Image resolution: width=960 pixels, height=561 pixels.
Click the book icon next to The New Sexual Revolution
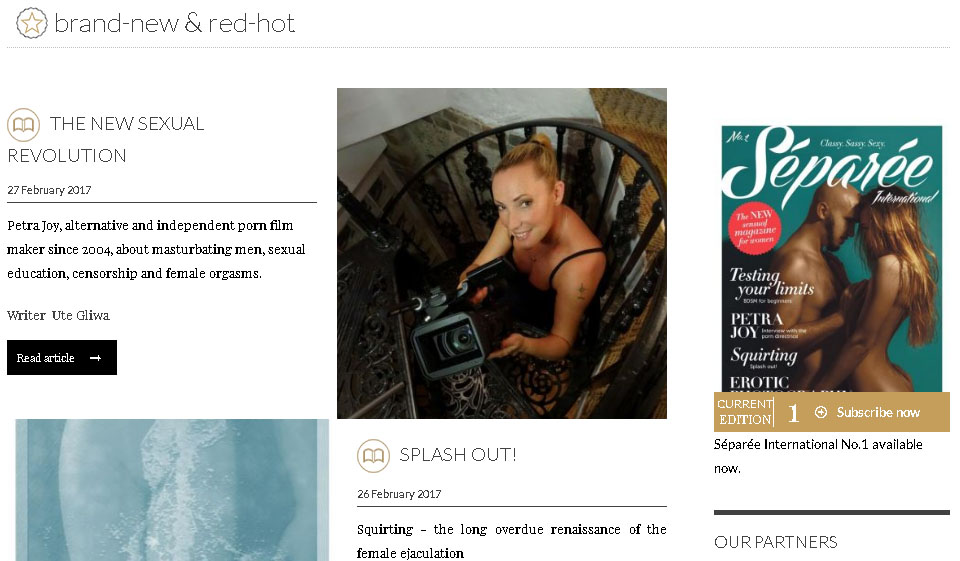tap(23, 124)
